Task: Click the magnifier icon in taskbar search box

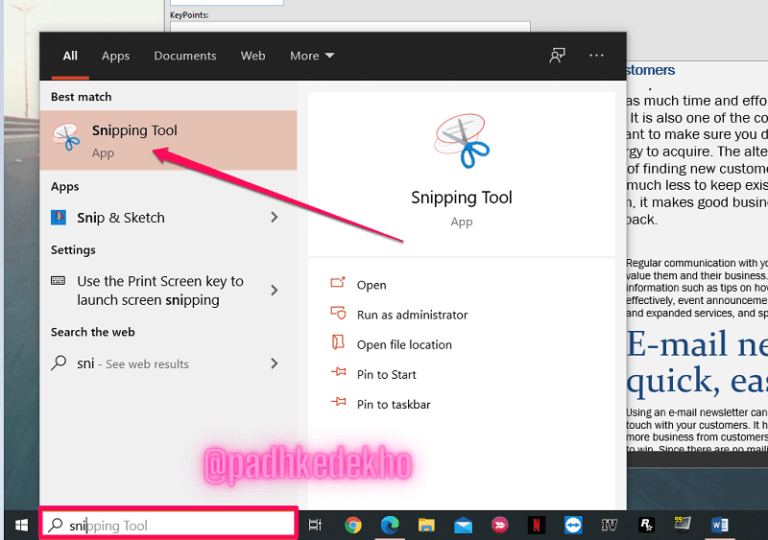Action: click(x=55, y=525)
